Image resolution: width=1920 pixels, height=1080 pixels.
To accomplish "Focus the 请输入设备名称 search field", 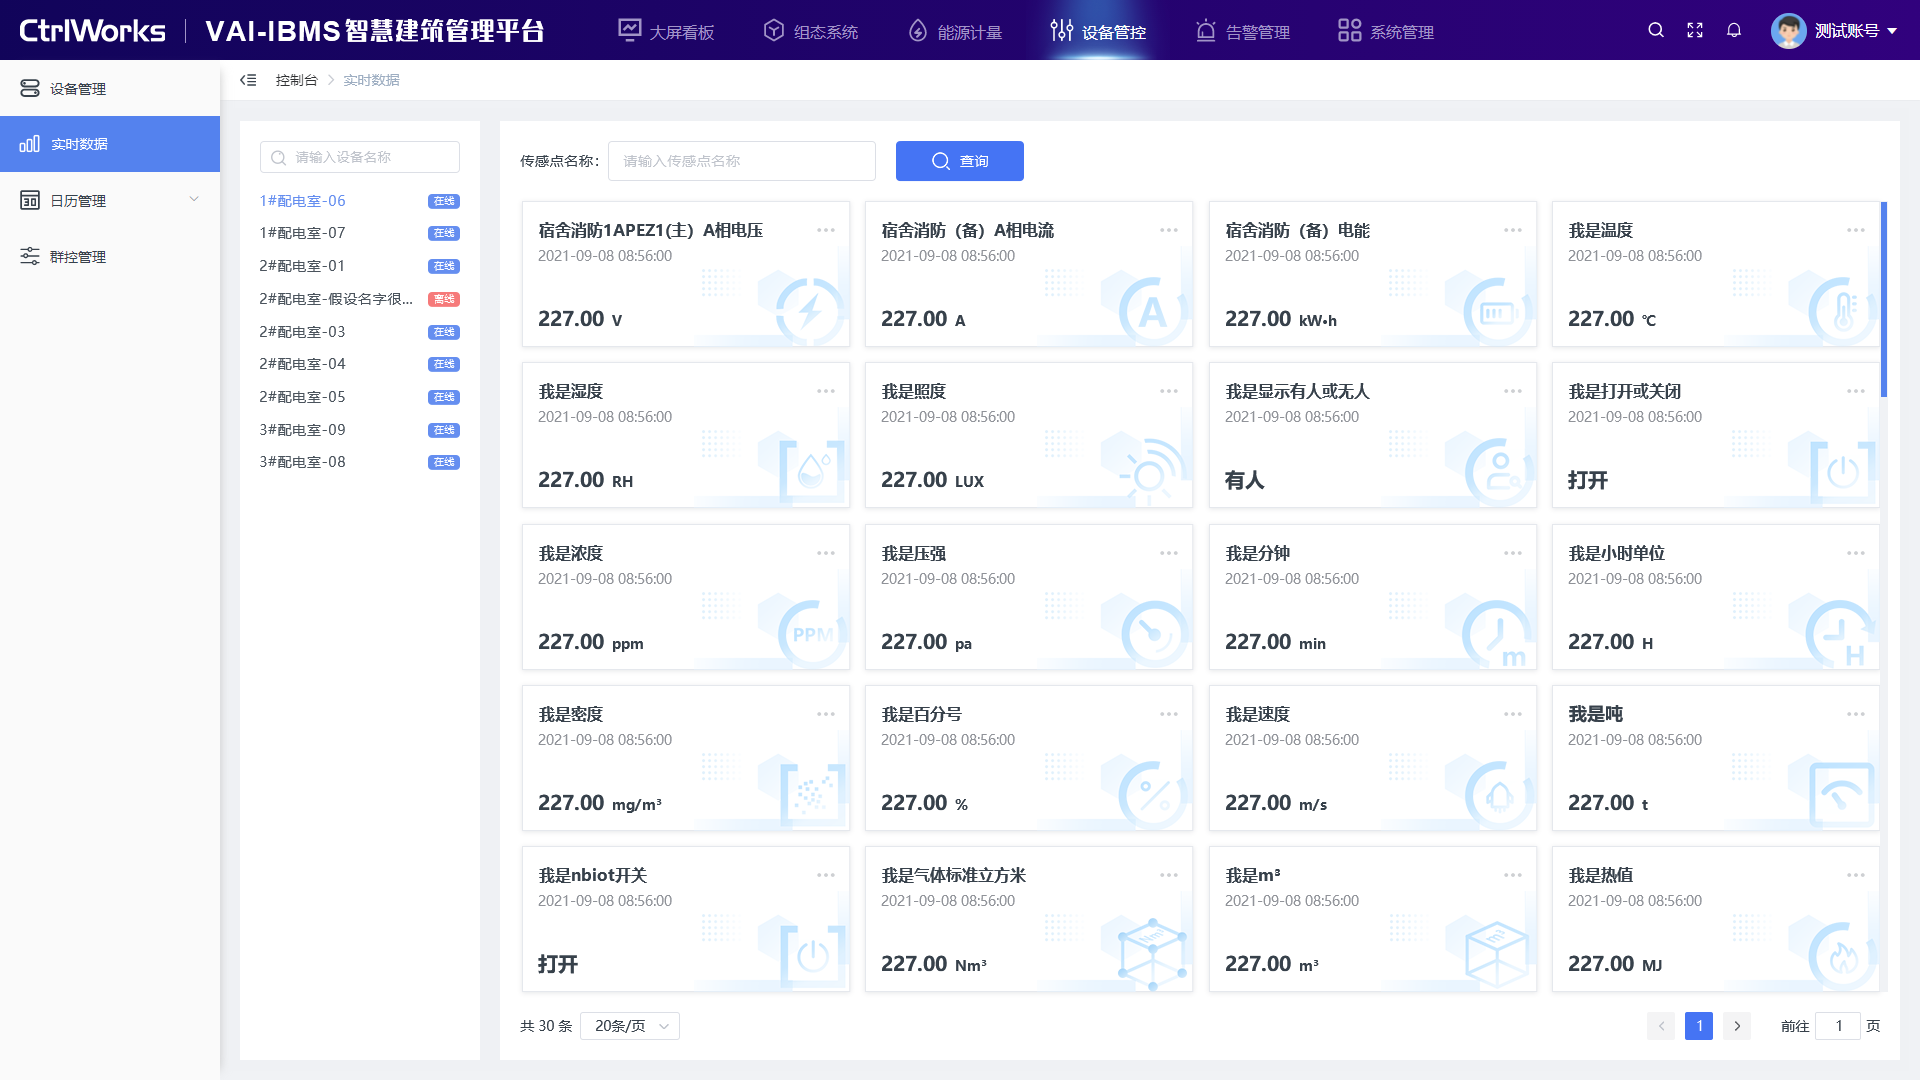I will [360, 157].
